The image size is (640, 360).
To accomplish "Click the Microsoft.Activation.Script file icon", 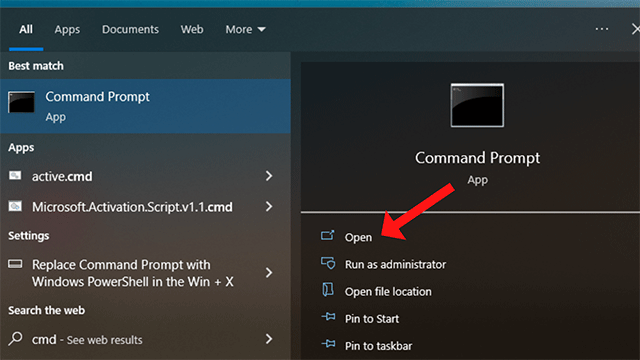I will point(15,206).
